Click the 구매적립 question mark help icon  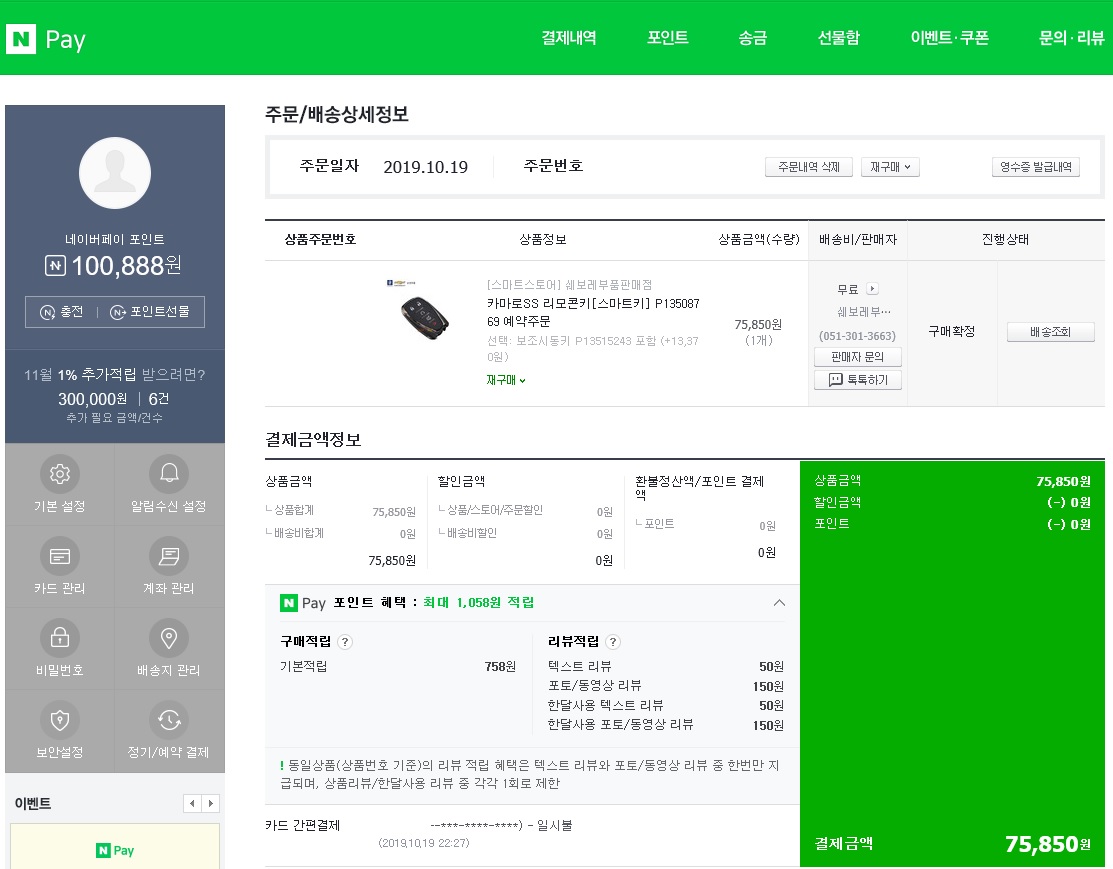tap(345, 642)
